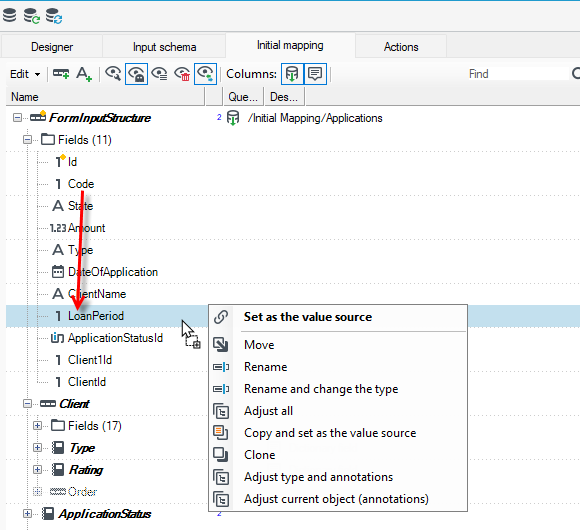Click the plain database icon at top
580x530 pixels.
tap(10, 16)
